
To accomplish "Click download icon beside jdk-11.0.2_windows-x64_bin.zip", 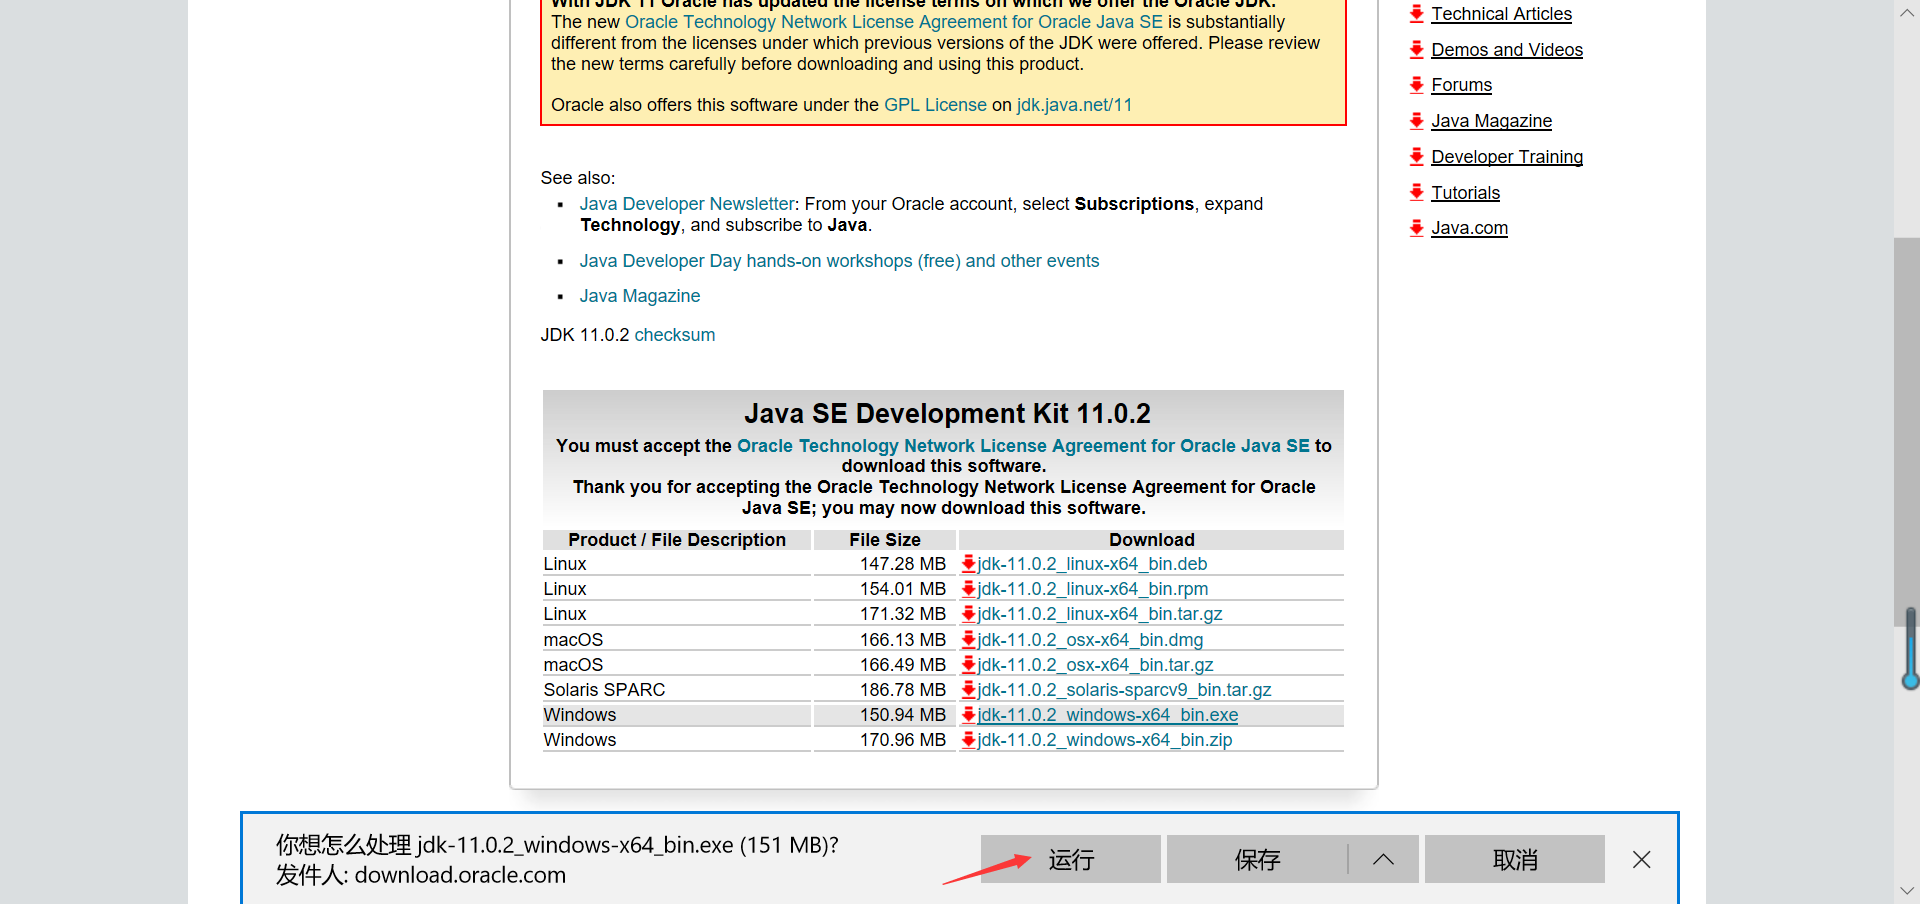I will [x=968, y=740].
